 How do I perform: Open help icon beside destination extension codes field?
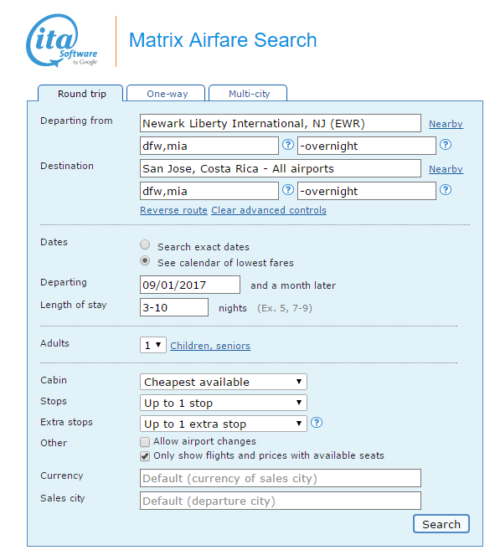(x=446, y=190)
